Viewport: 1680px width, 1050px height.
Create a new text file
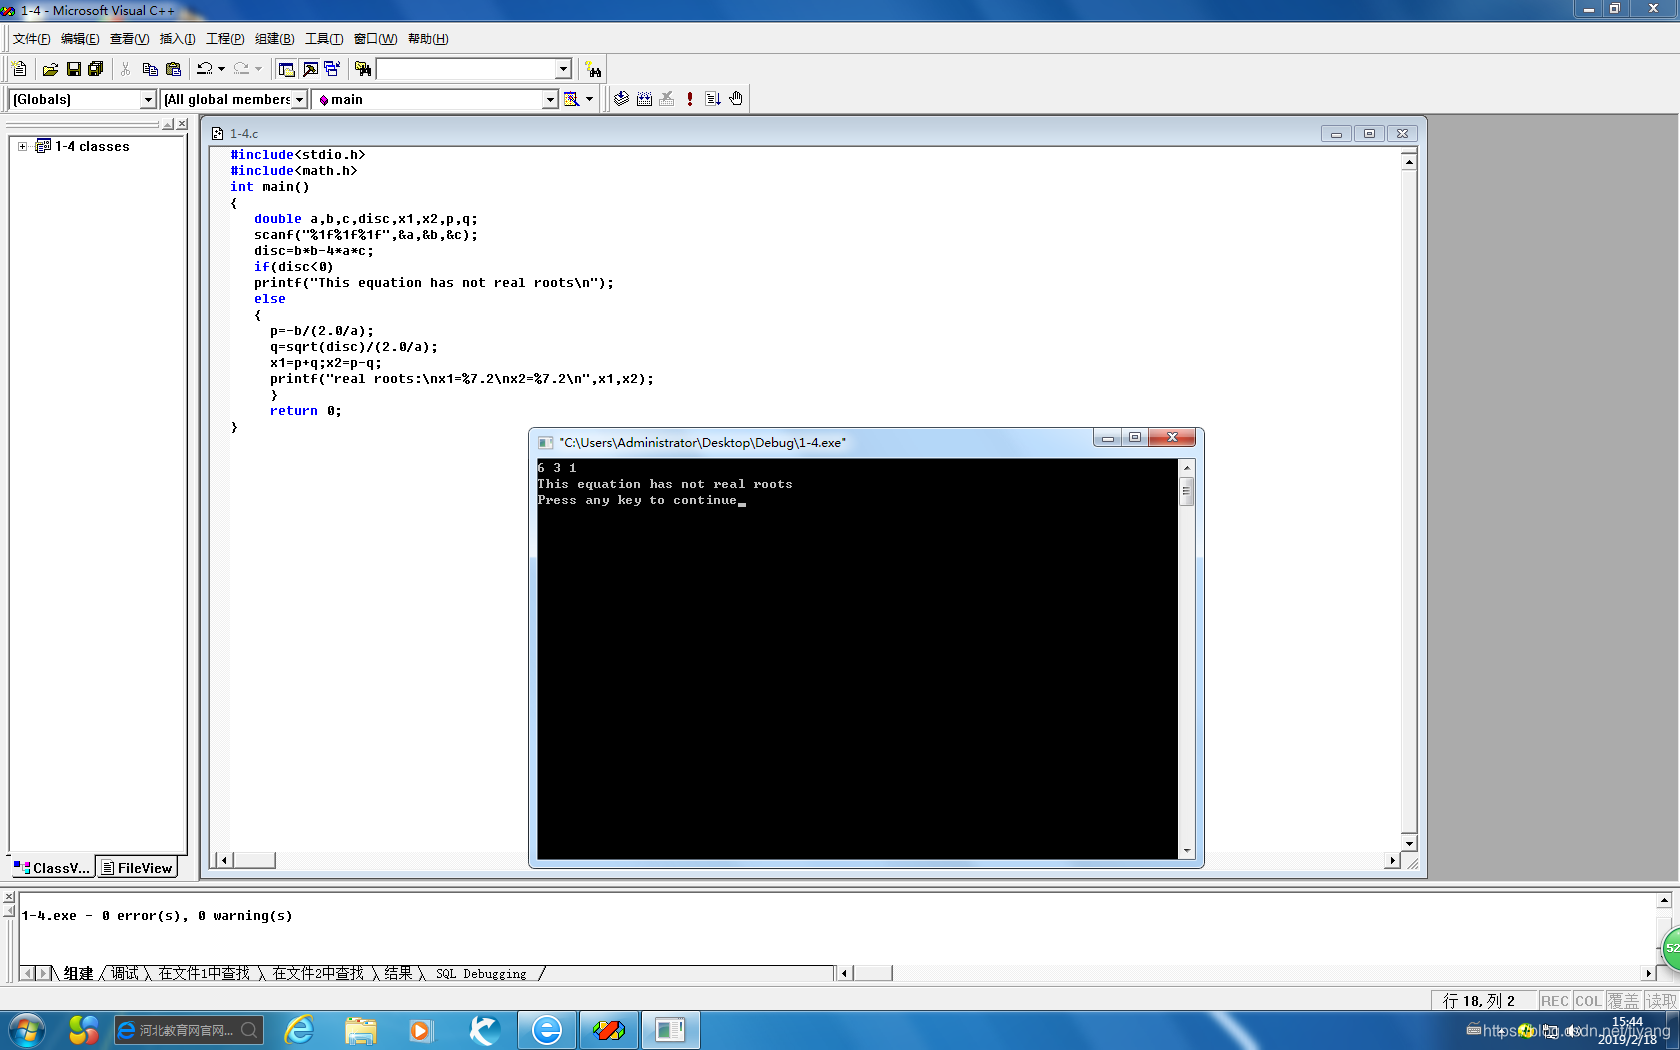tap(19, 69)
